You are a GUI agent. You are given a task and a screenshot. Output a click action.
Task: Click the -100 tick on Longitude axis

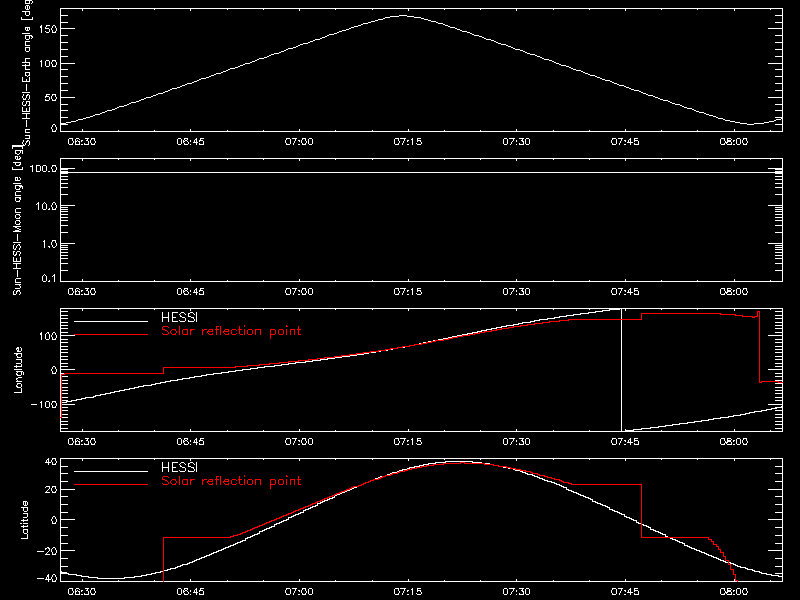click(44, 404)
